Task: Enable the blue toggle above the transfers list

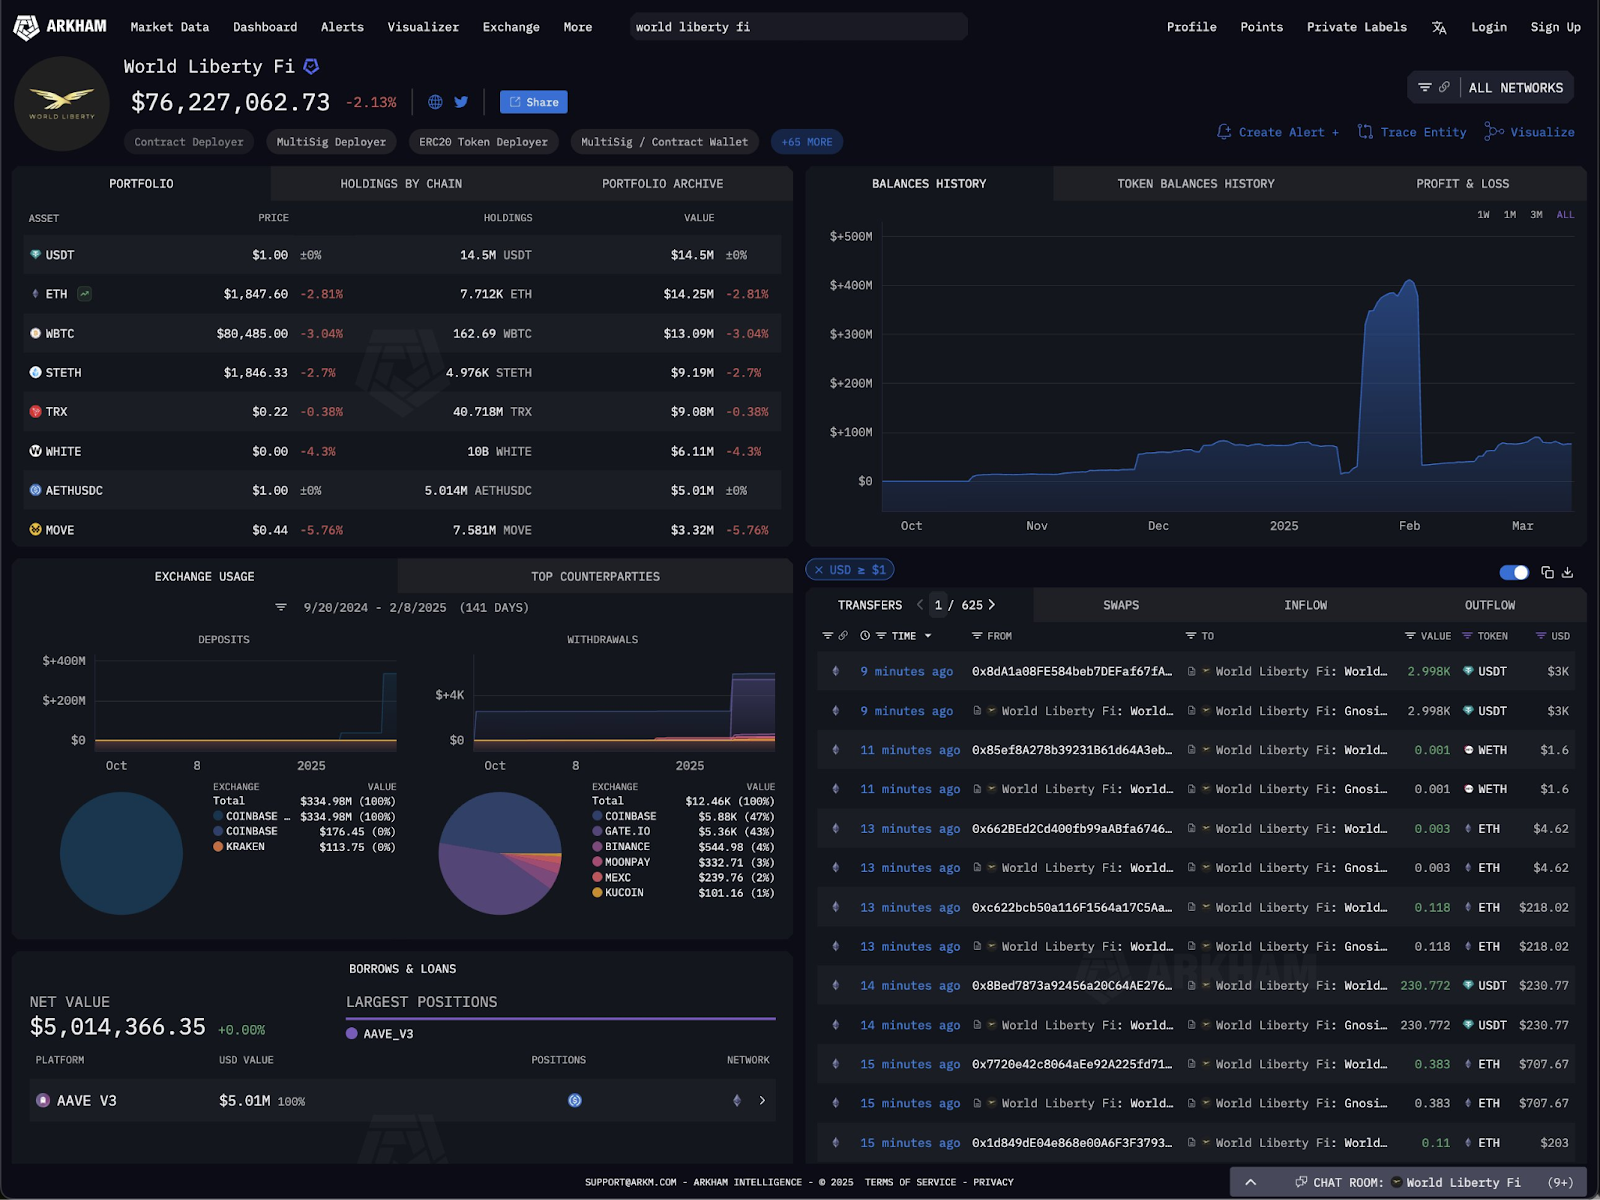Action: pos(1514,572)
